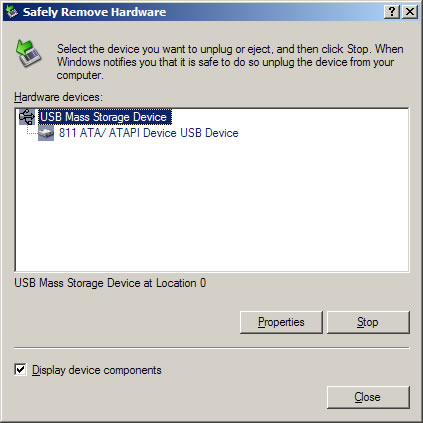Click the Display device components label text
Image resolution: width=423 pixels, height=423 pixels.
(97, 370)
